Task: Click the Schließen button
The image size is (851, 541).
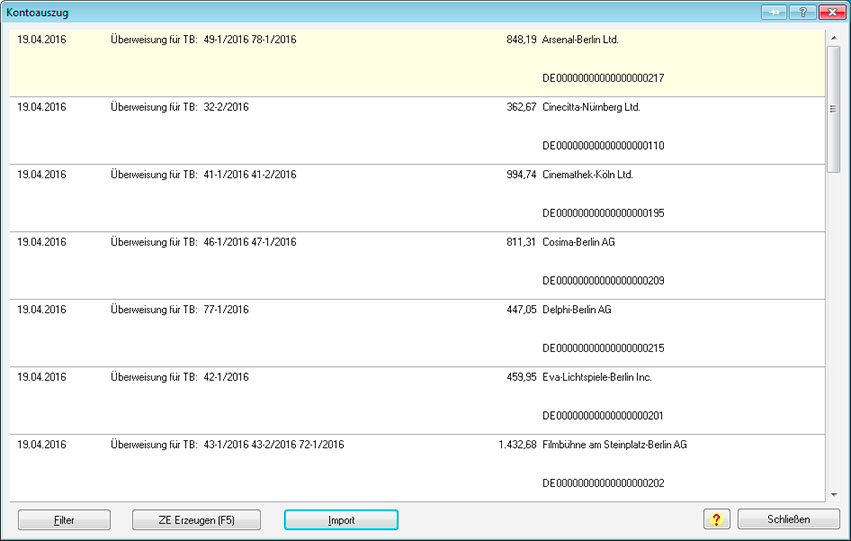Action: pos(788,520)
